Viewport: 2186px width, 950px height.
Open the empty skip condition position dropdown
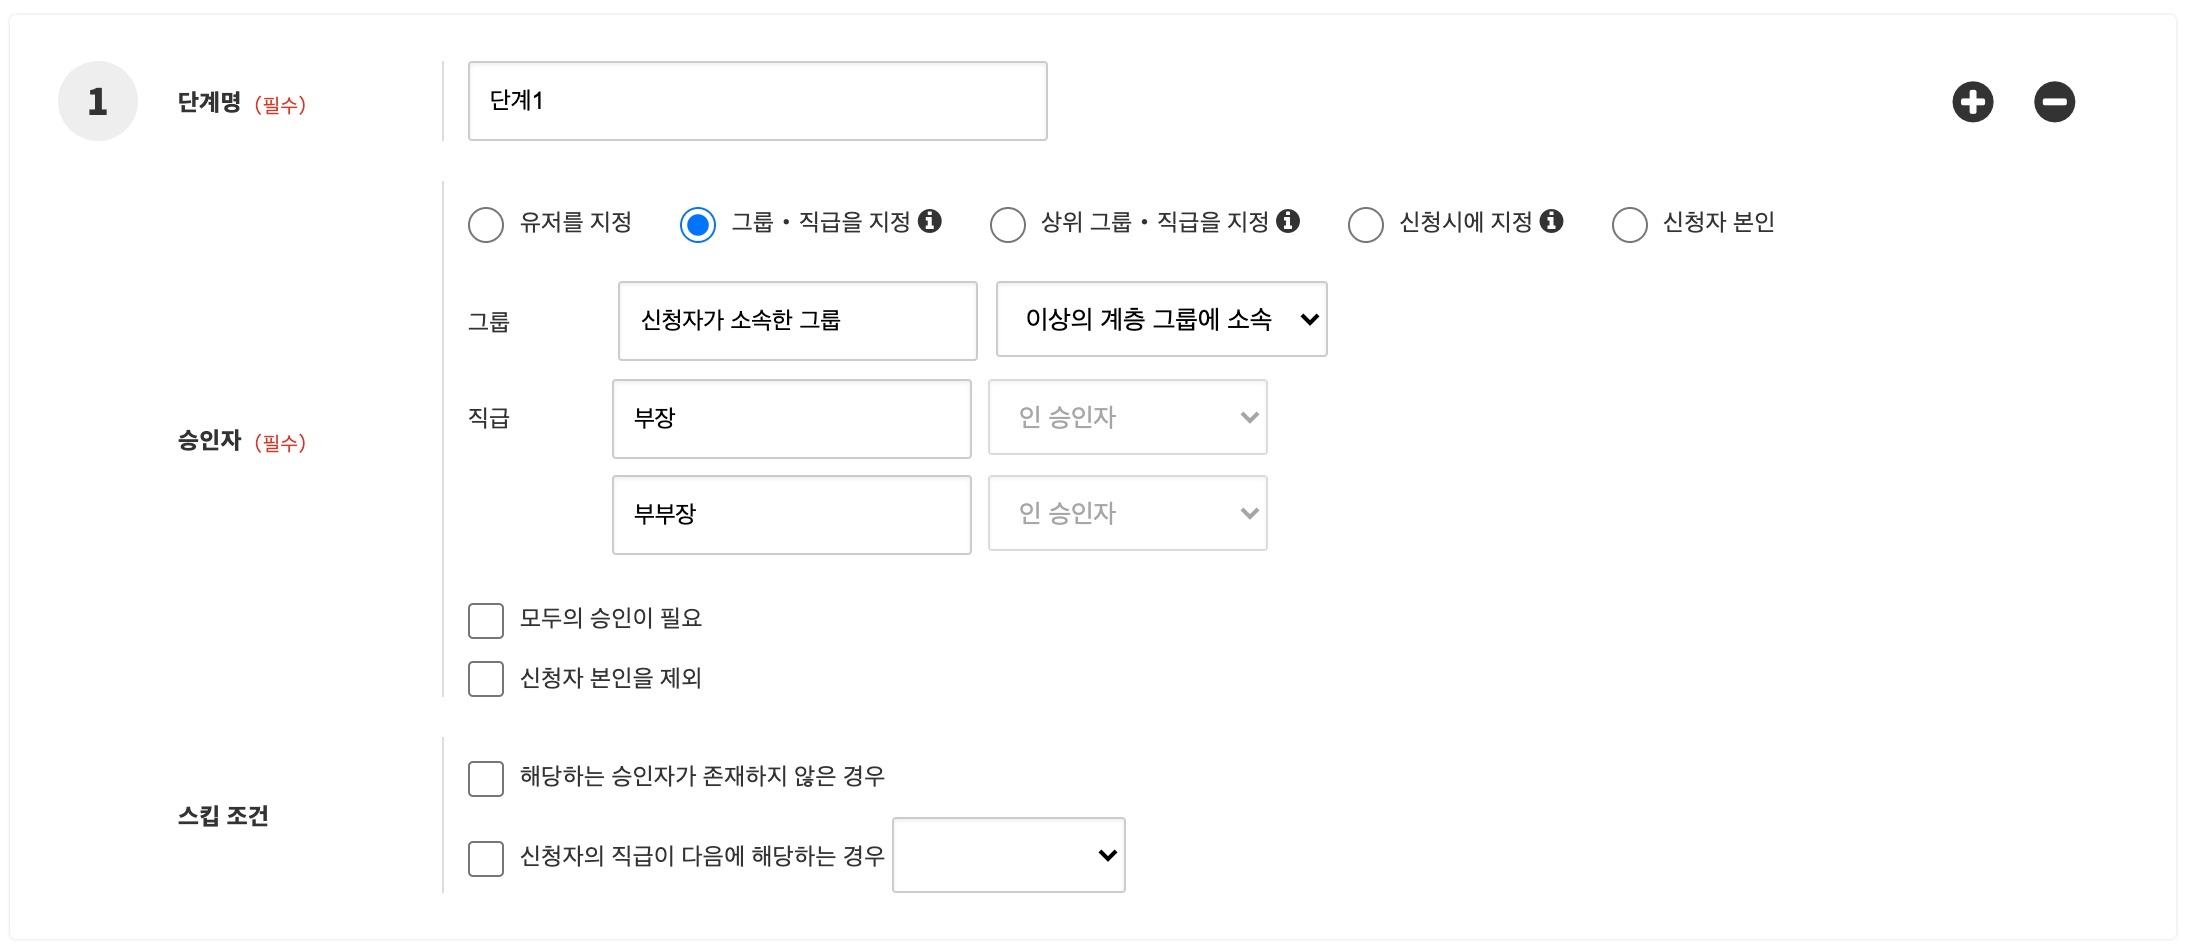pyautogui.click(x=1008, y=855)
